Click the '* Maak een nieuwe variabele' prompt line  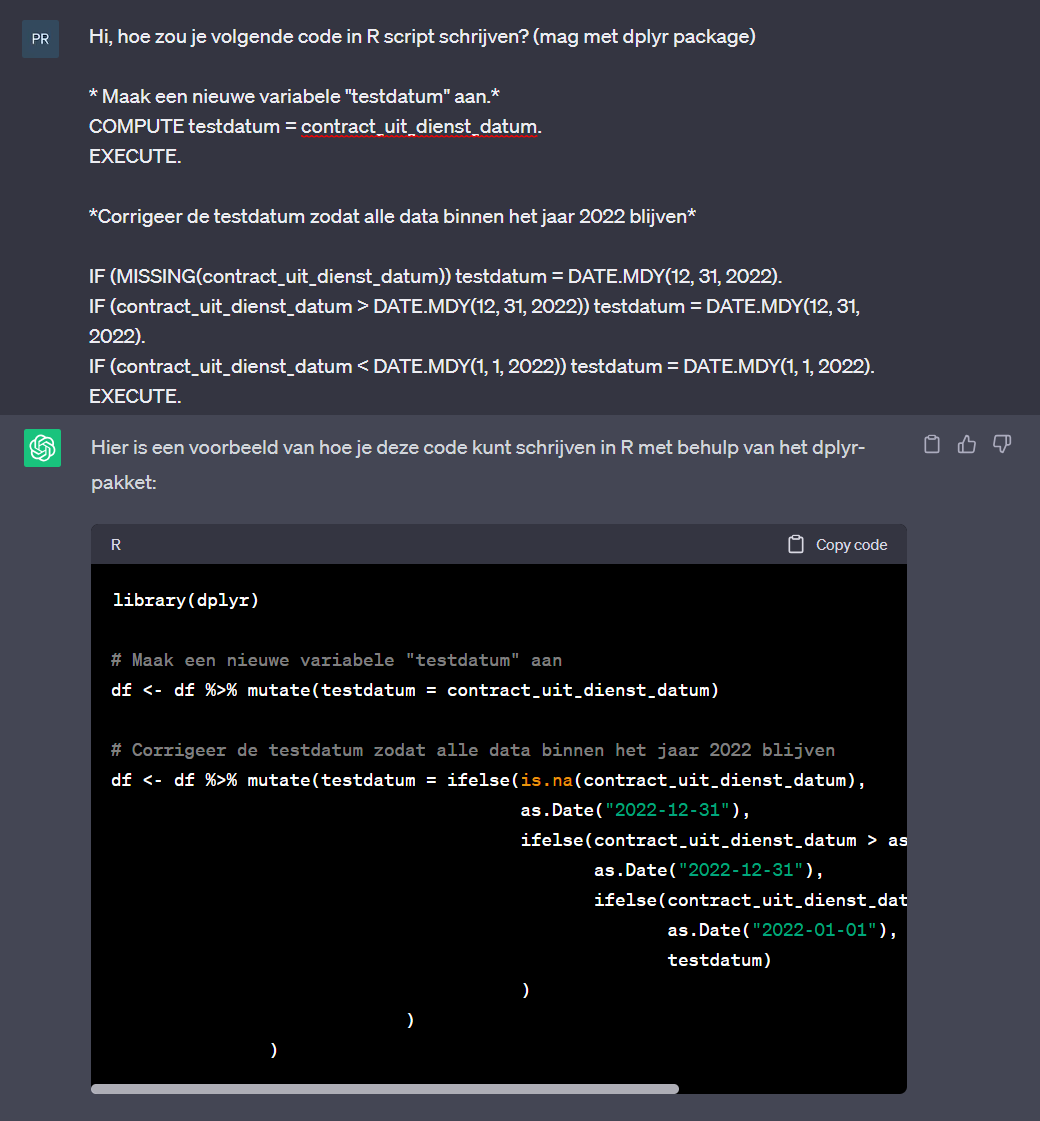[x=294, y=97]
